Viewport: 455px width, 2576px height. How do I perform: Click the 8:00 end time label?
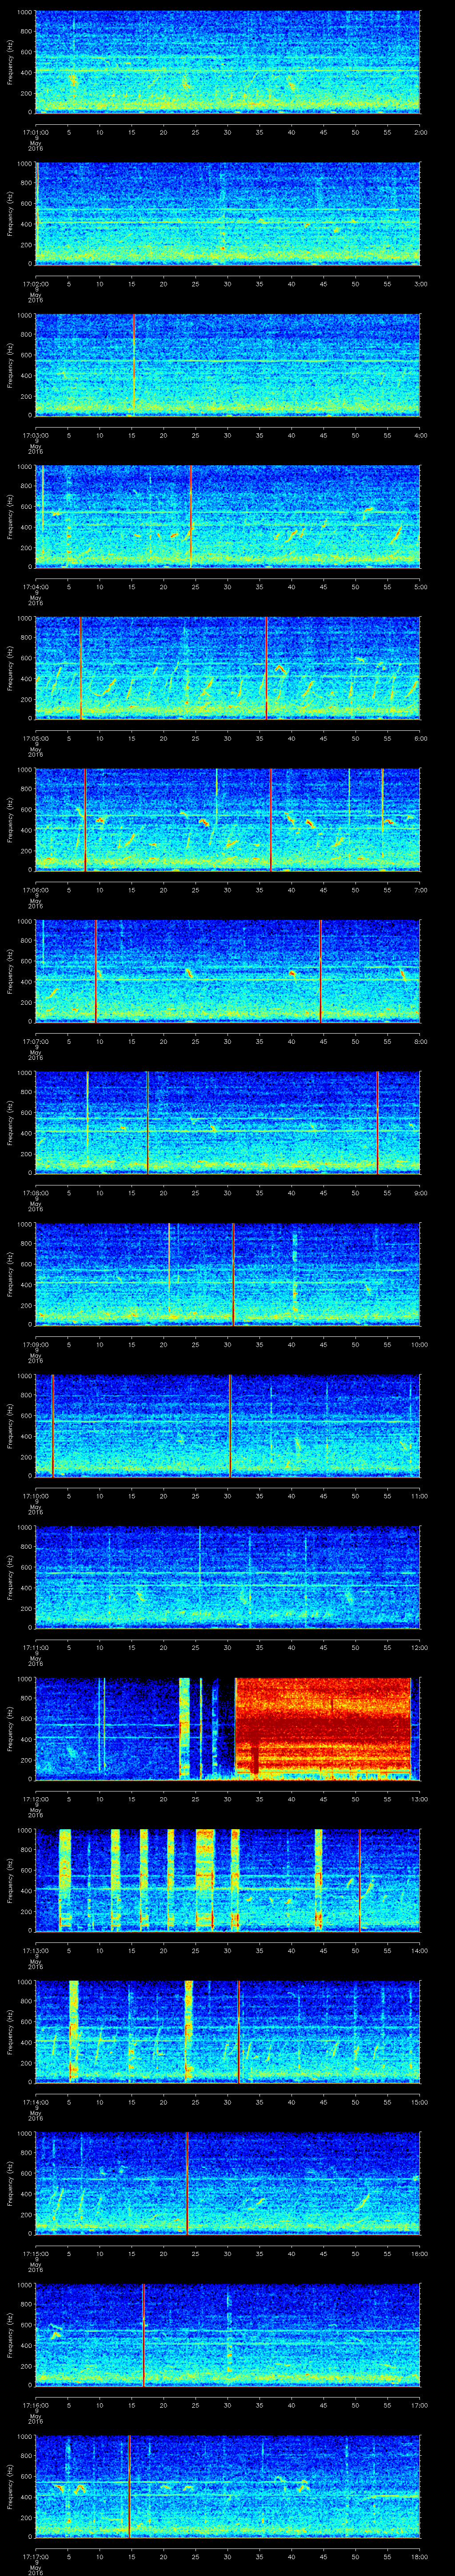click(420, 1041)
